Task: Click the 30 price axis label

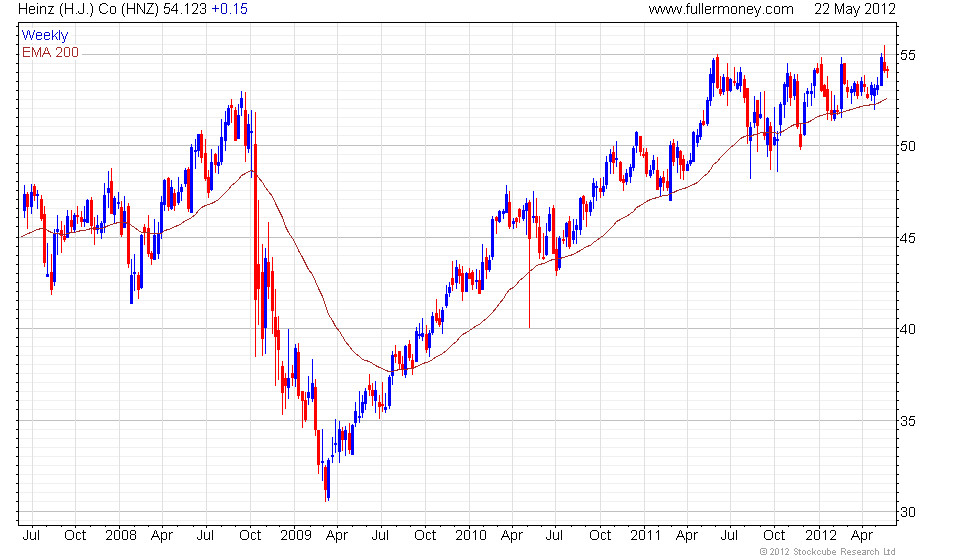Action: [908, 512]
